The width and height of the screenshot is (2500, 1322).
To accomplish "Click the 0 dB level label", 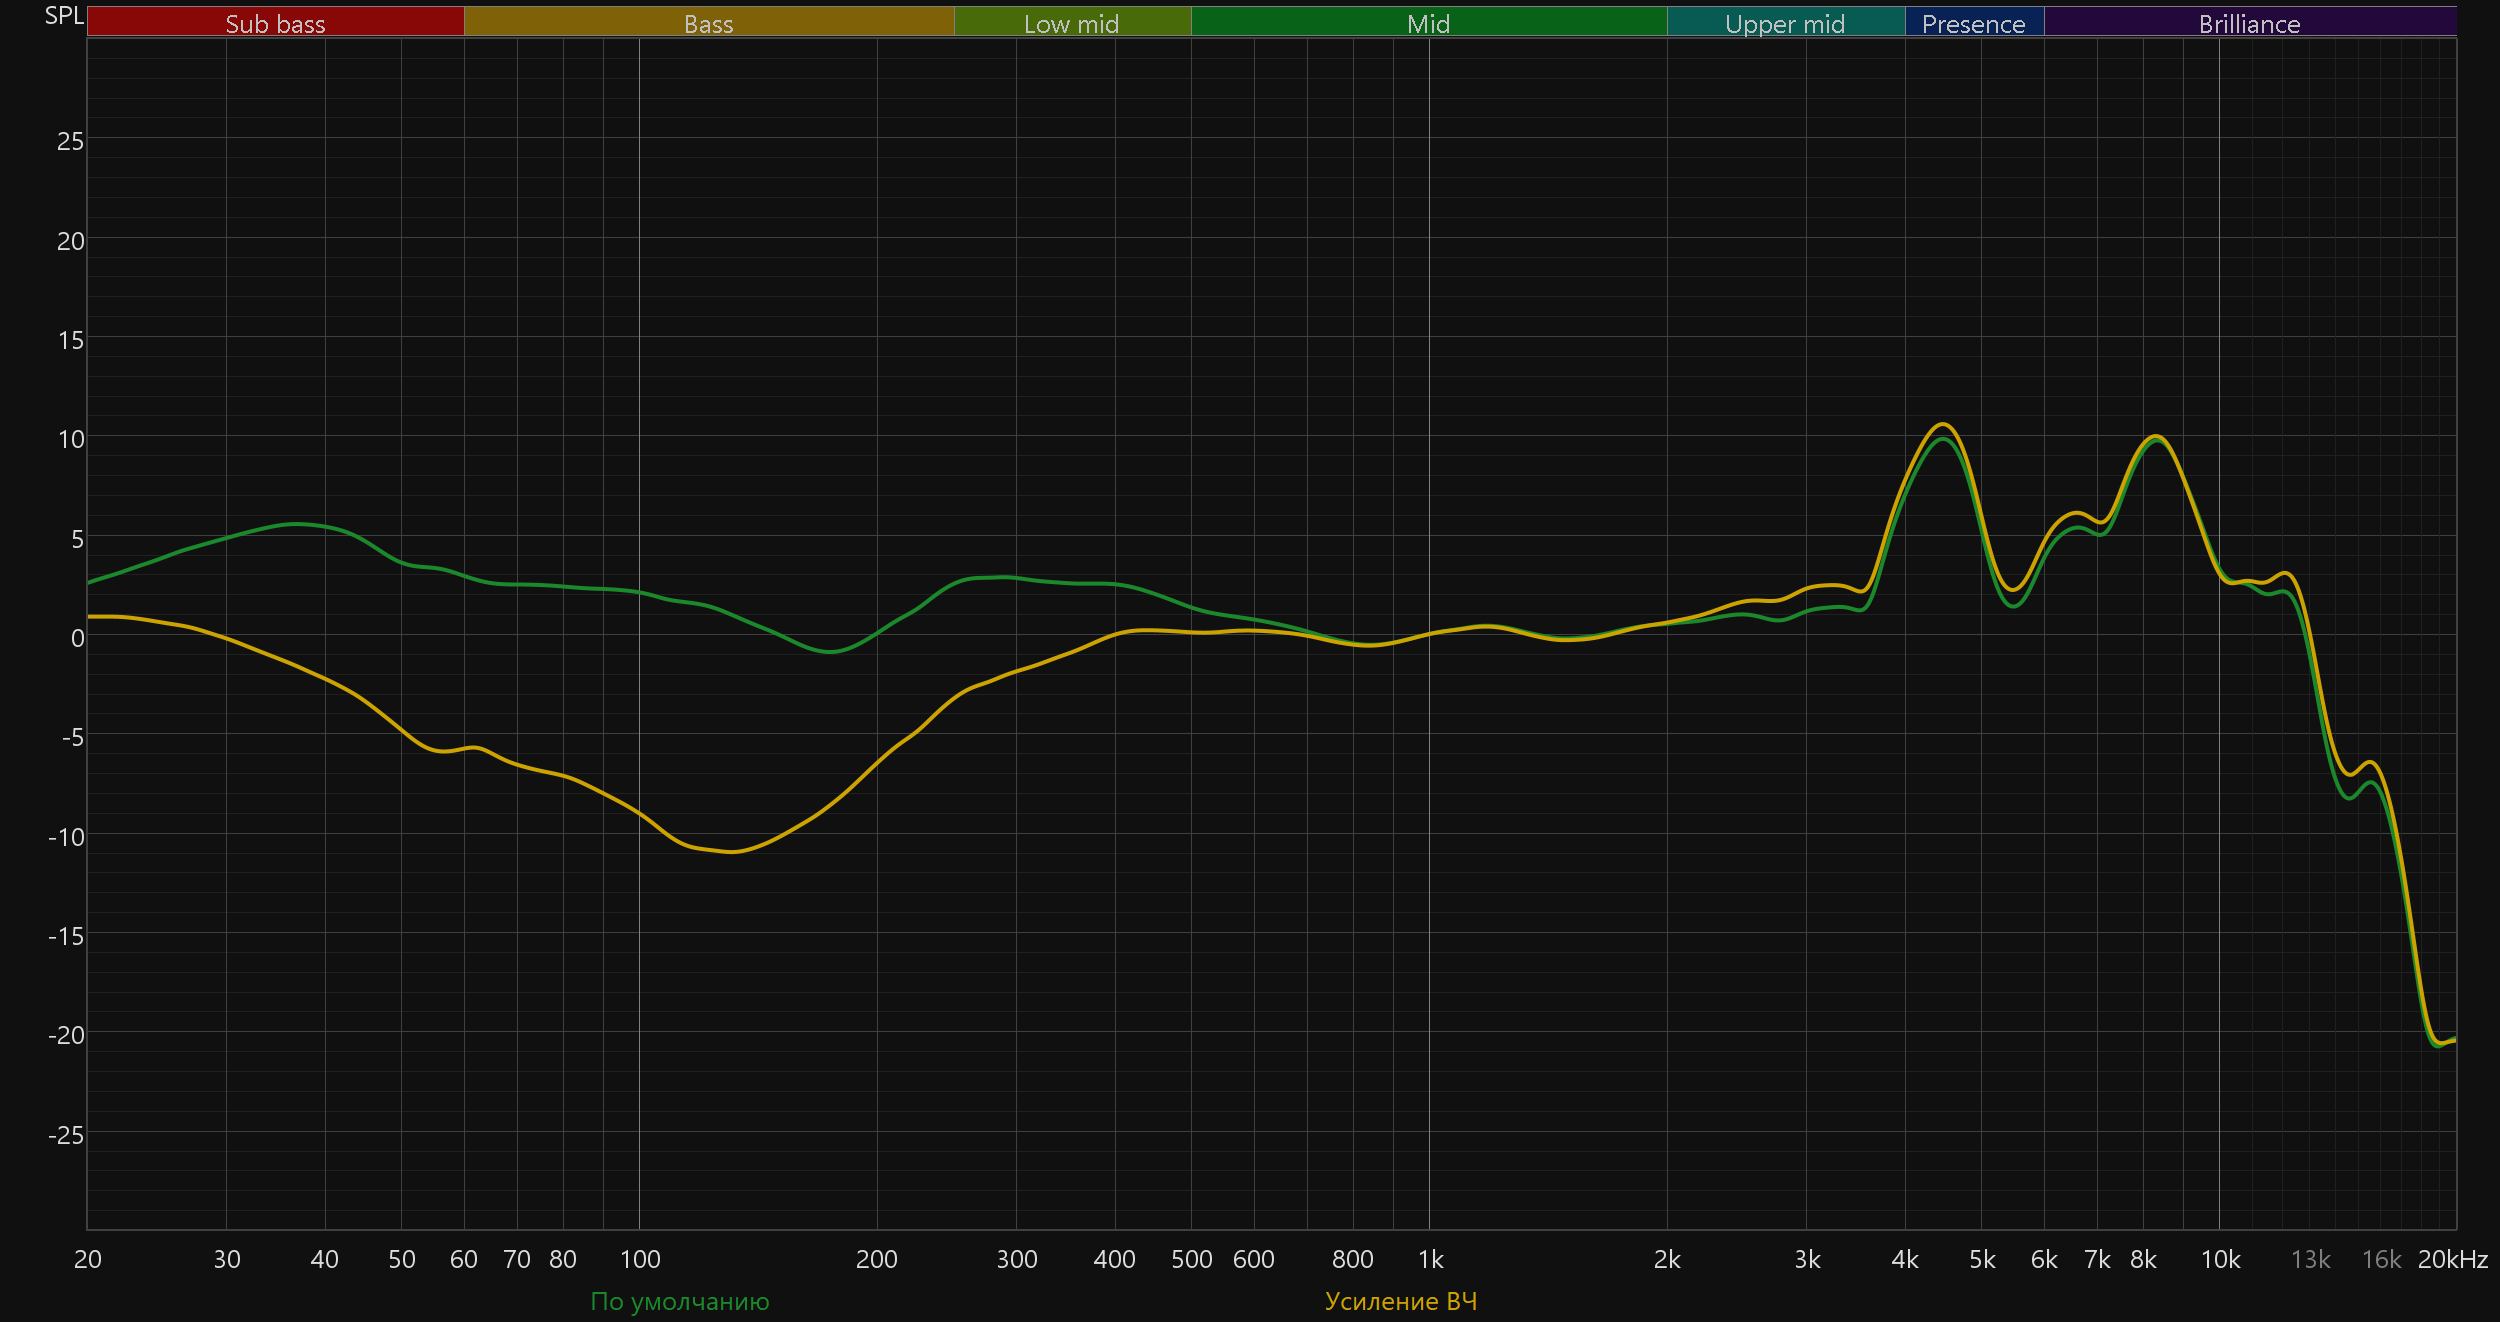I will pos(77,638).
